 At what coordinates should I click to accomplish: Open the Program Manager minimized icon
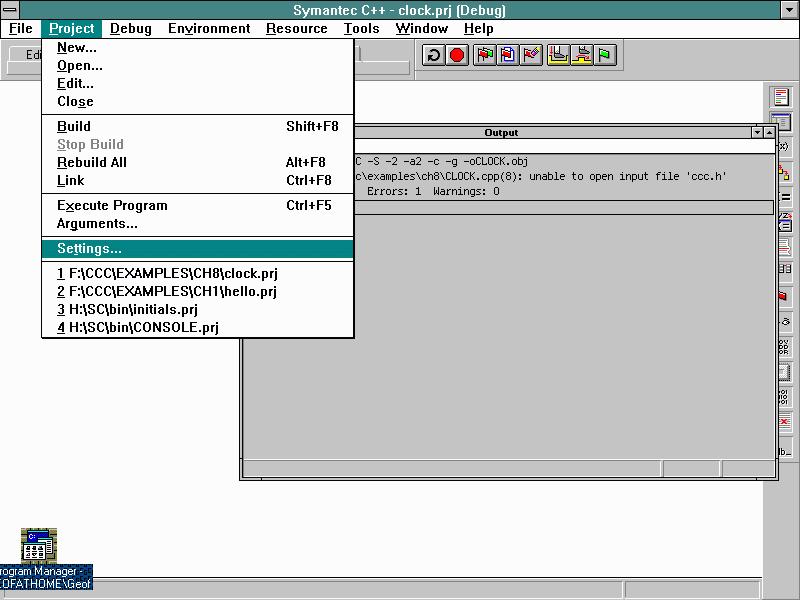38,545
